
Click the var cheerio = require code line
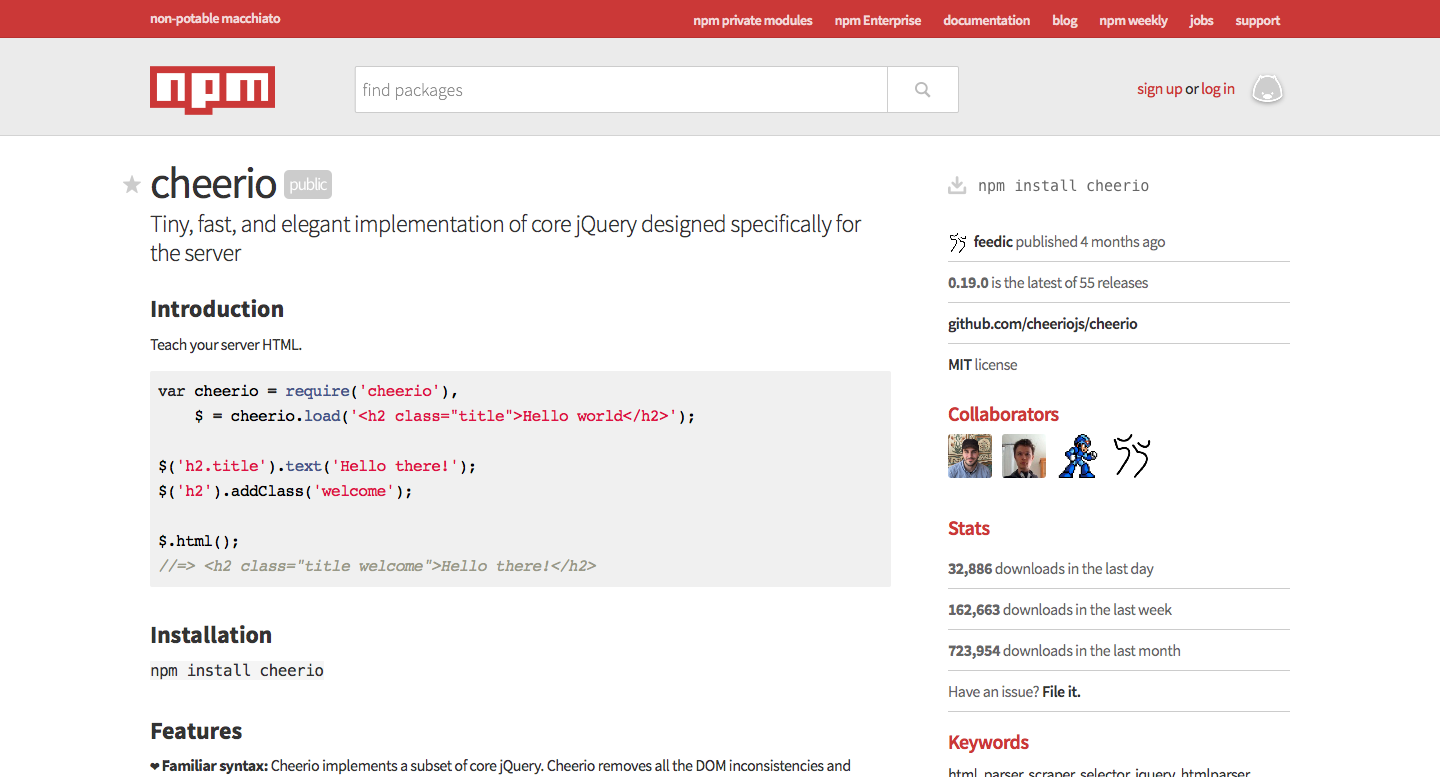pyautogui.click(x=308, y=391)
